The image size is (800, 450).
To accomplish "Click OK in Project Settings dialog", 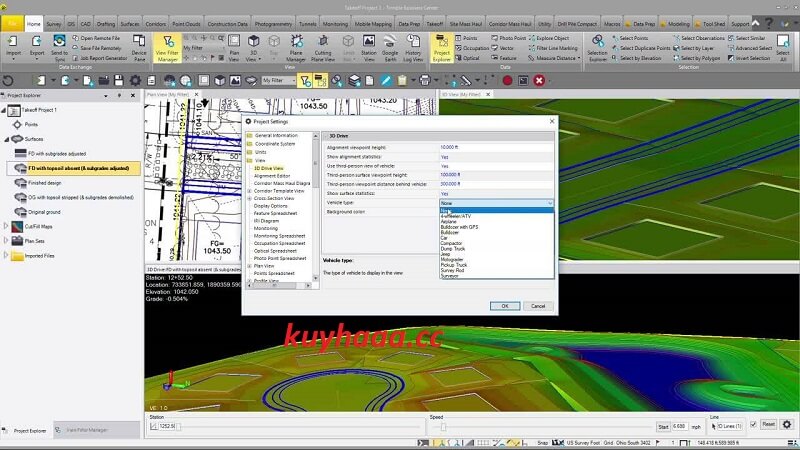I will pos(505,306).
